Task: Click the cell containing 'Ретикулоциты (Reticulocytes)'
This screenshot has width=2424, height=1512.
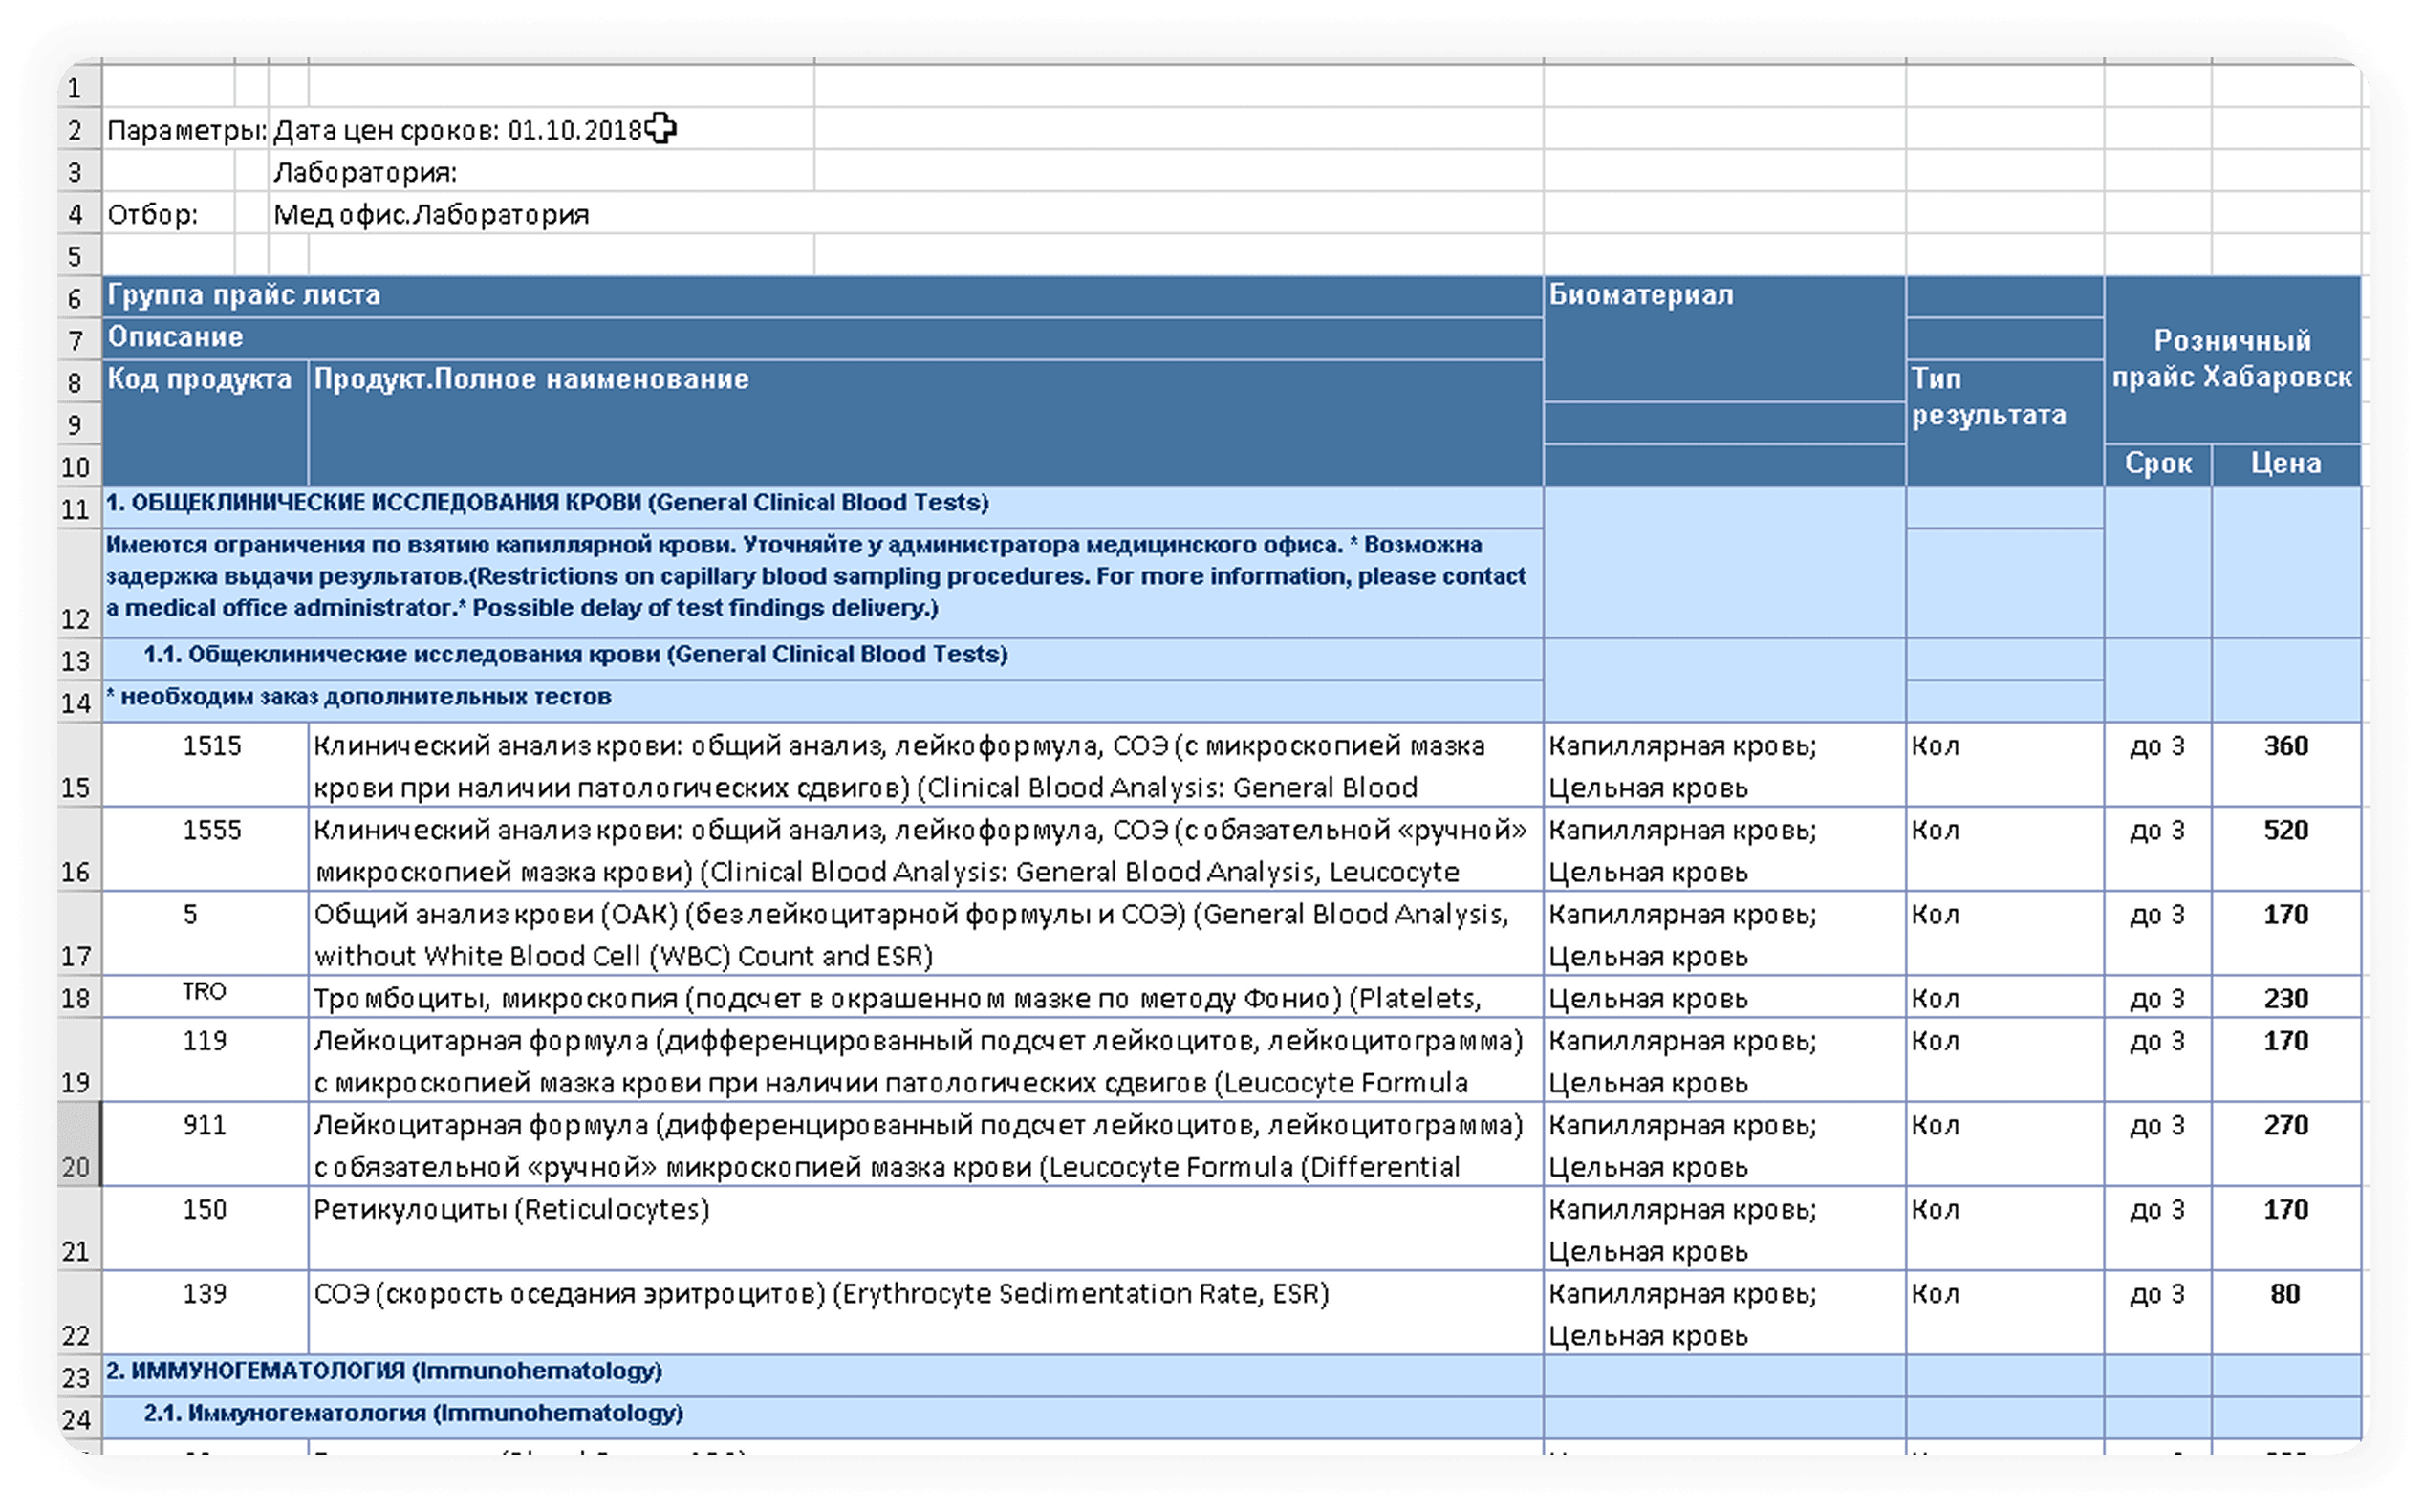Action: tap(925, 1229)
